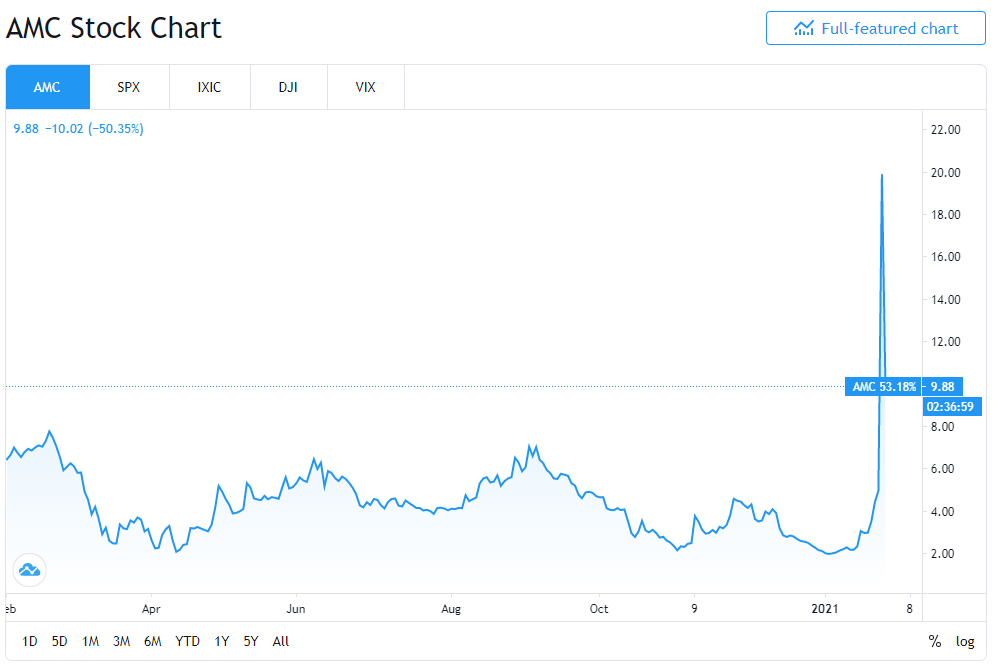Click the chart icon in Full-featured chart button
The image size is (997, 671).
pyautogui.click(x=804, y=29)
